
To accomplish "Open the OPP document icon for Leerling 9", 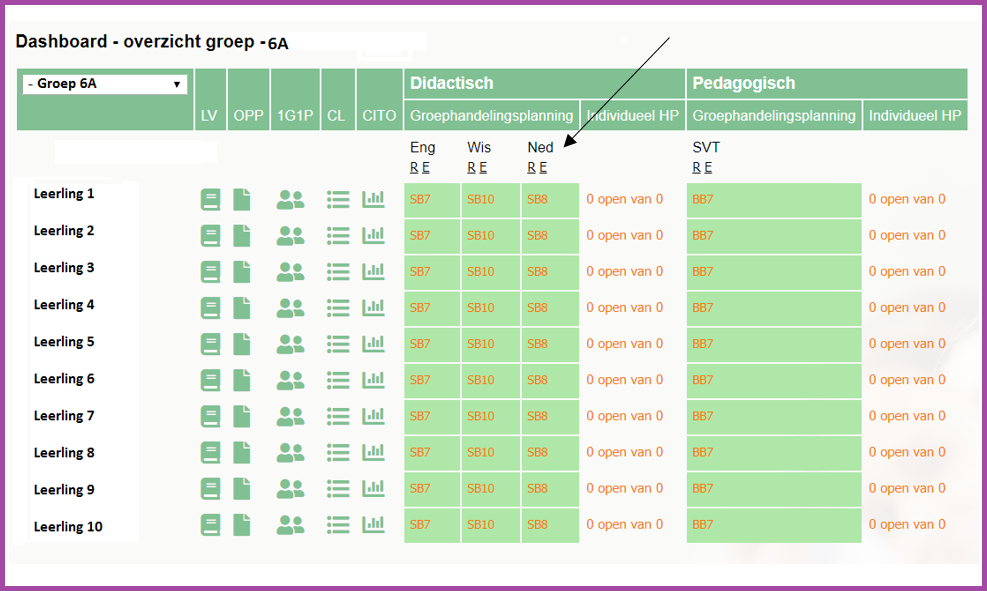I will (242, 488).
